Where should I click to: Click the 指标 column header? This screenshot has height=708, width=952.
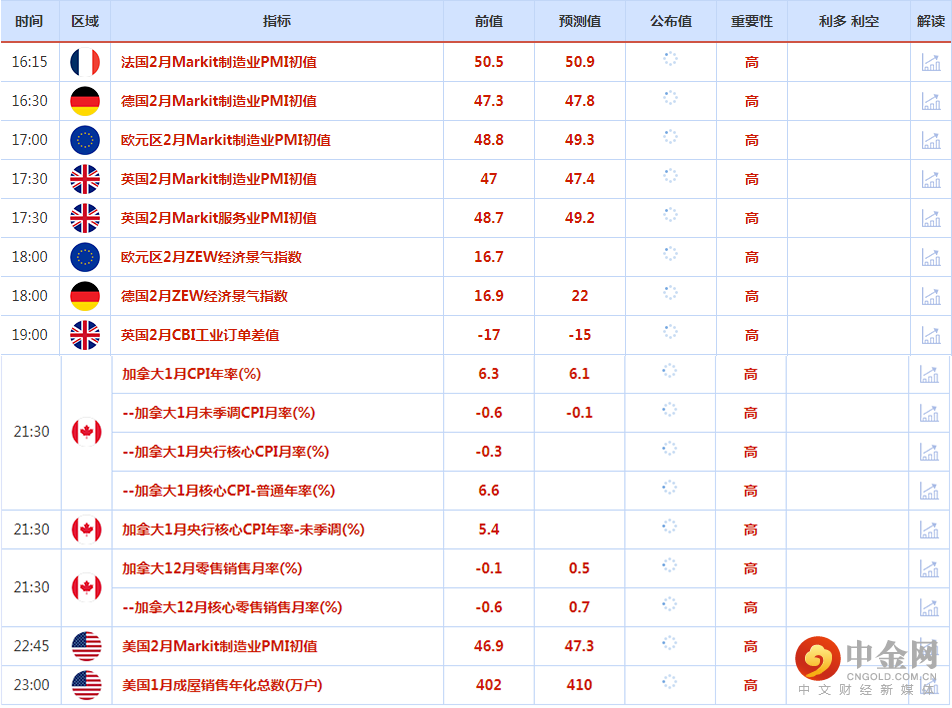pos(277,21)
